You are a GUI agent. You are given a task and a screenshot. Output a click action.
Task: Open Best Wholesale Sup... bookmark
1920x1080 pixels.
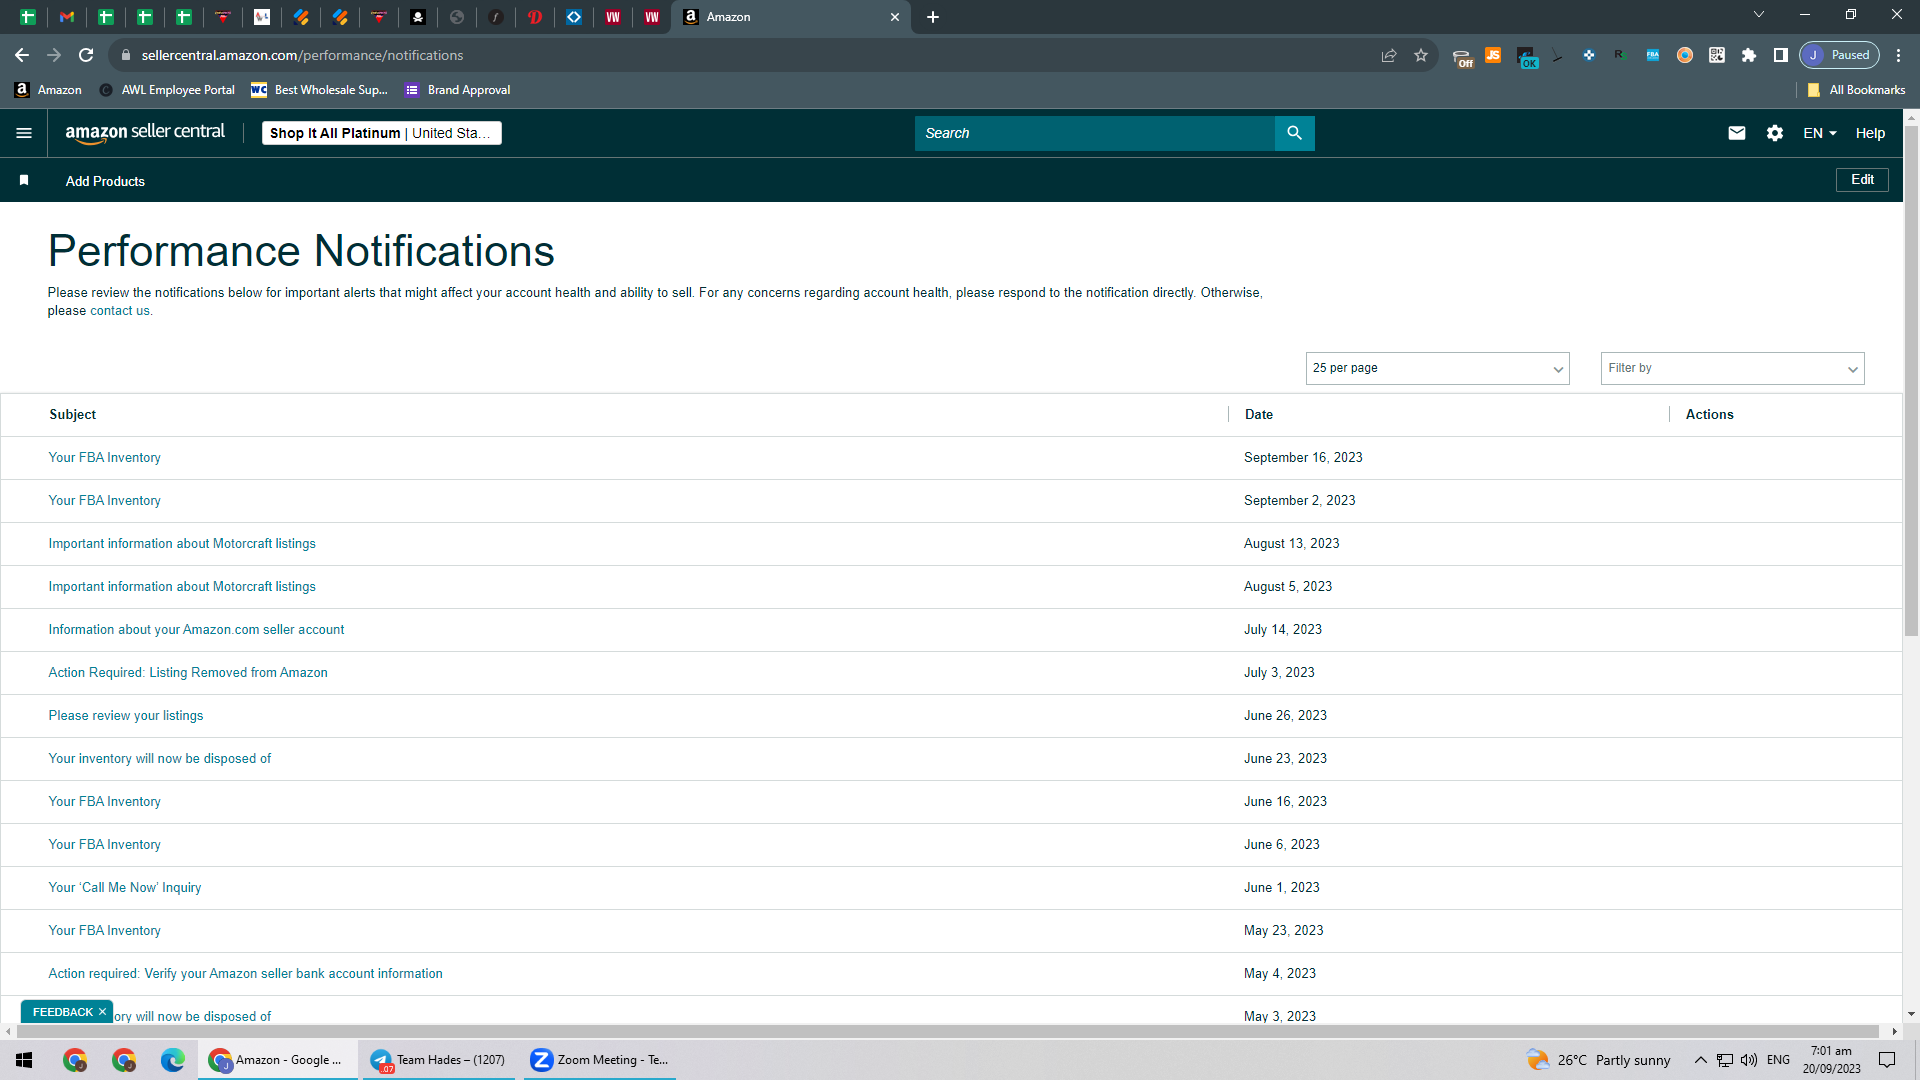pos(319,90)
